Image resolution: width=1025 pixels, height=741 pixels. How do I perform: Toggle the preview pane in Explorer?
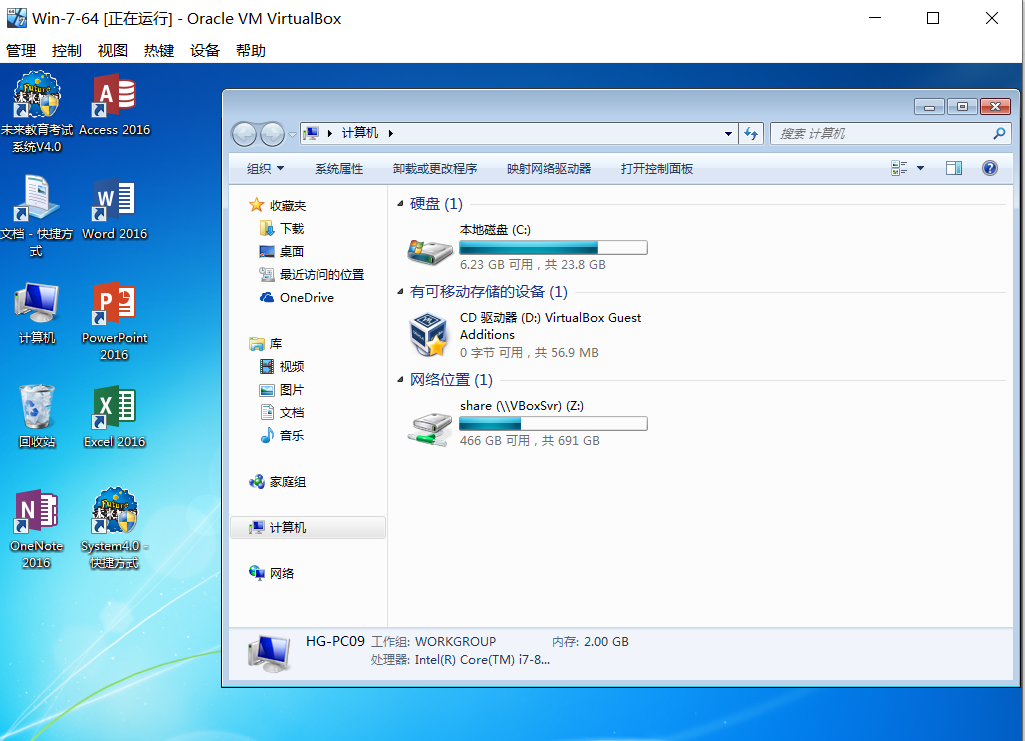(x=953, y=167)
